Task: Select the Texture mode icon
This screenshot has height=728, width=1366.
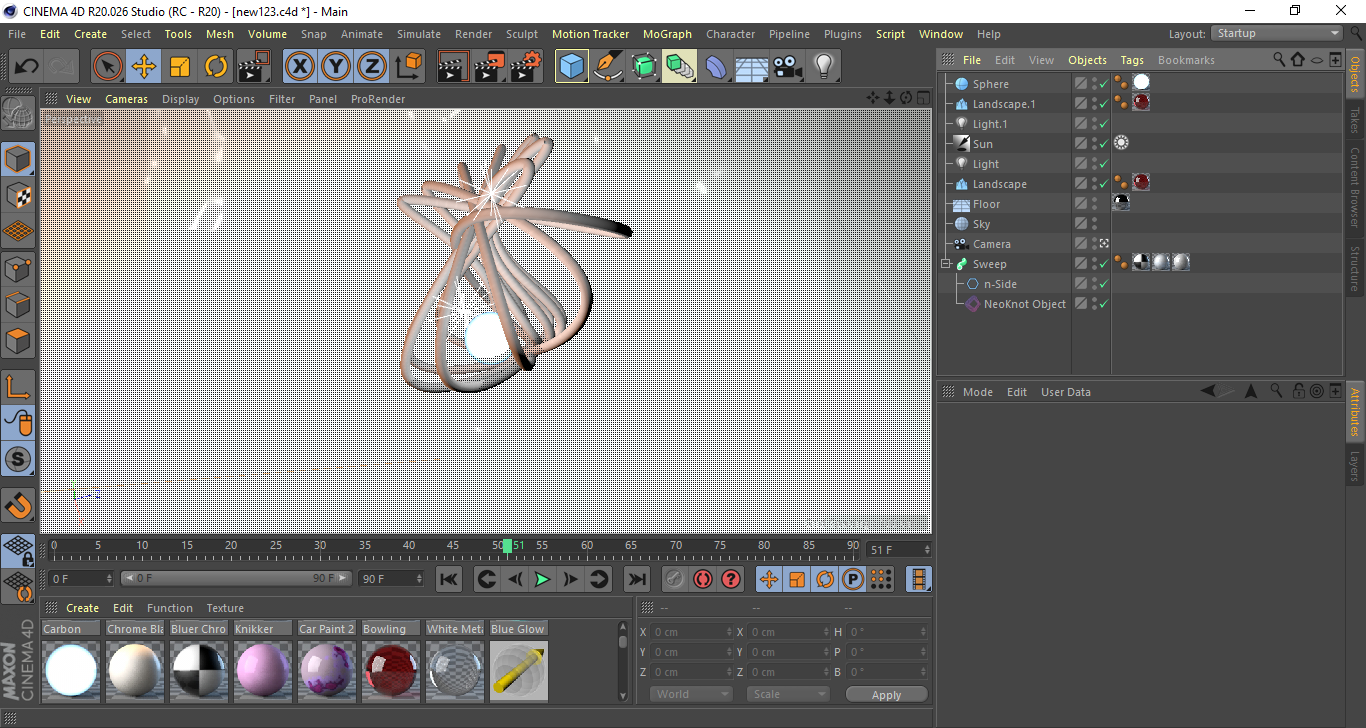Action: coord(18,195)
